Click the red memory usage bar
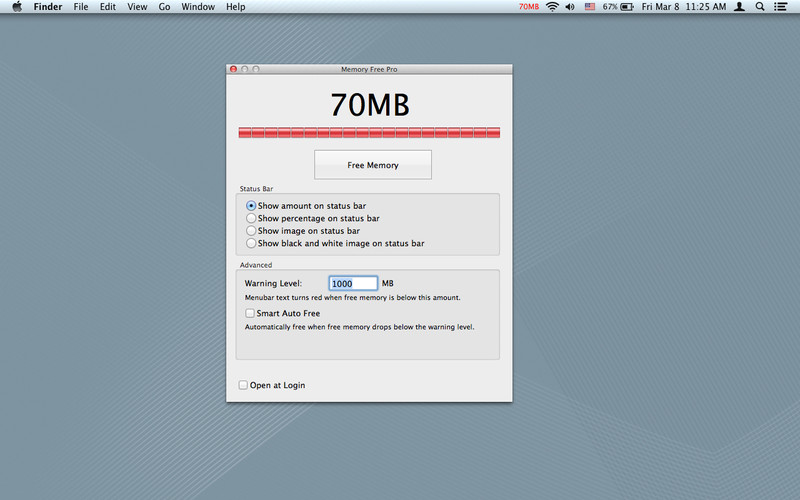The height and width of the screenshot is (500, 800). 369,133
